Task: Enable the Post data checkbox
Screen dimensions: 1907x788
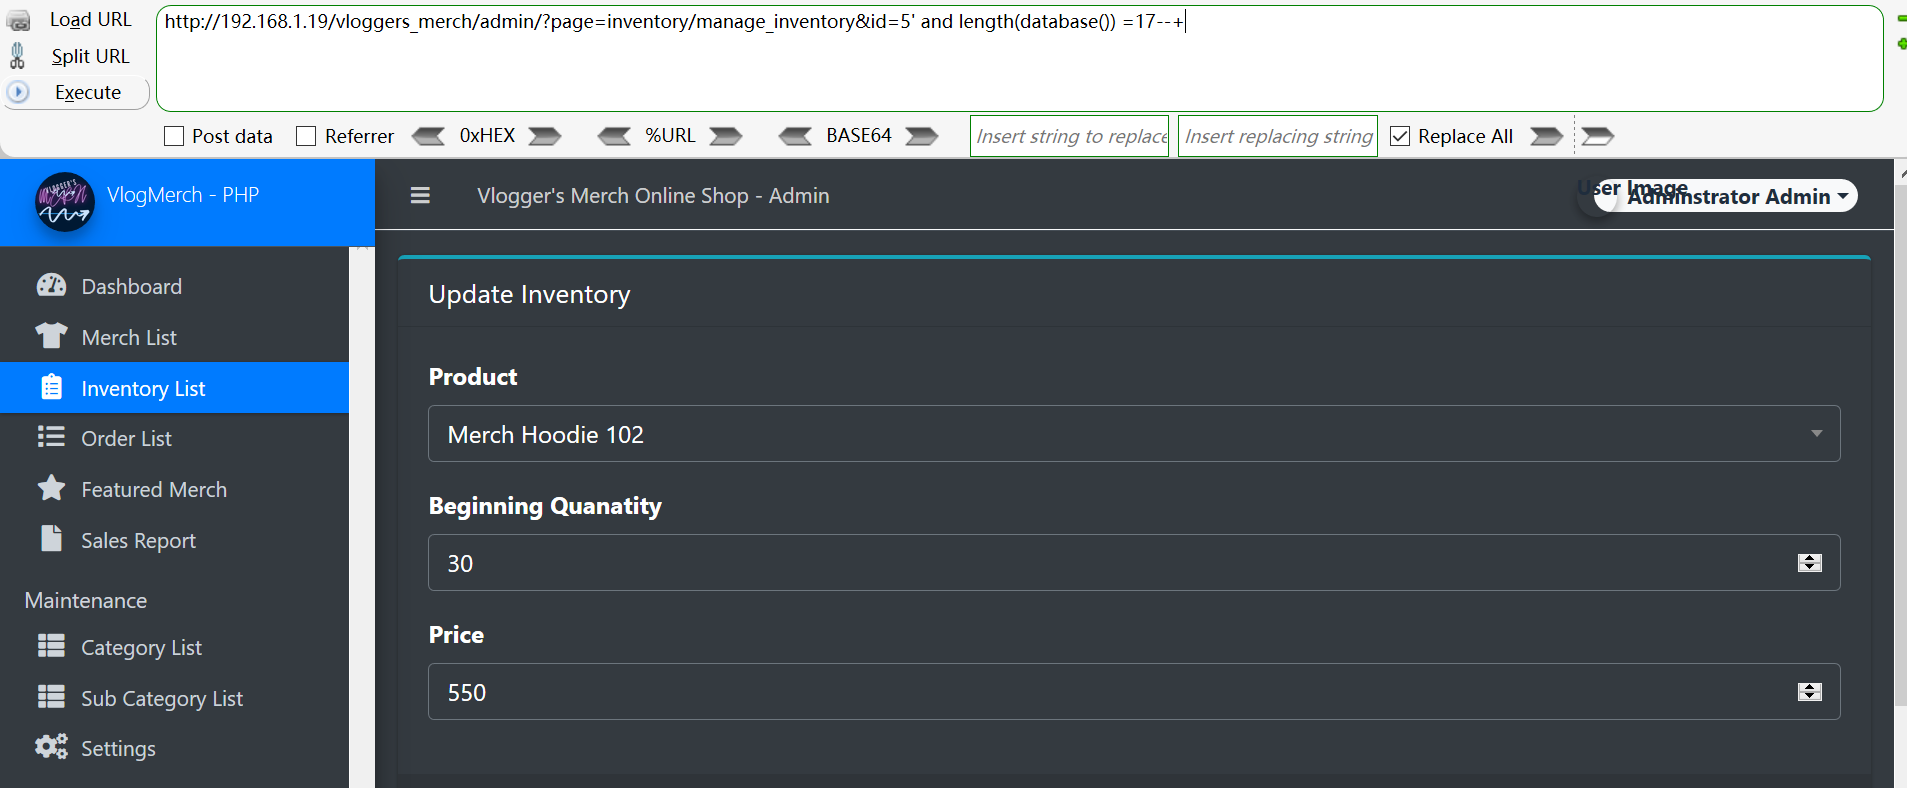Action: [174, 136]
